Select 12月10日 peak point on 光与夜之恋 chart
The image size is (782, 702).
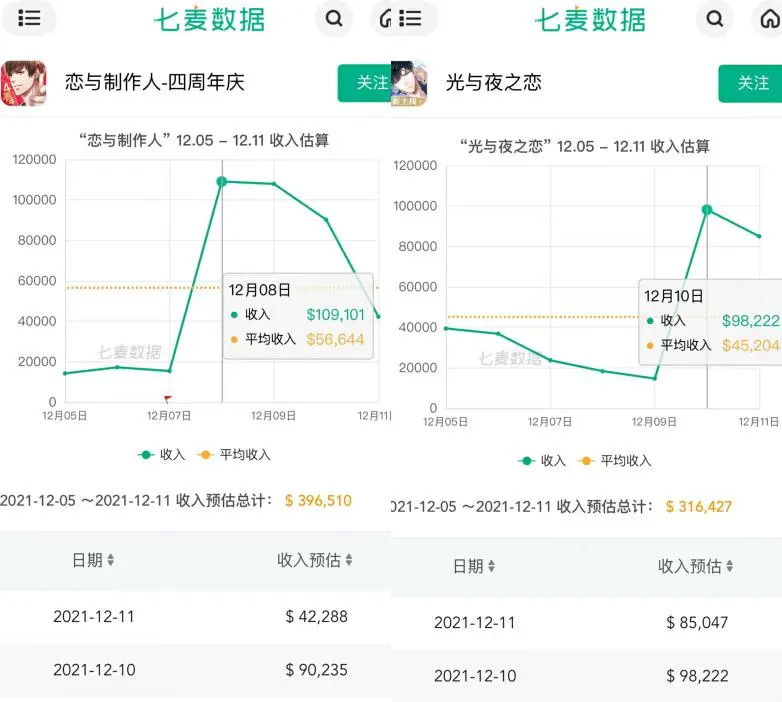707,209
